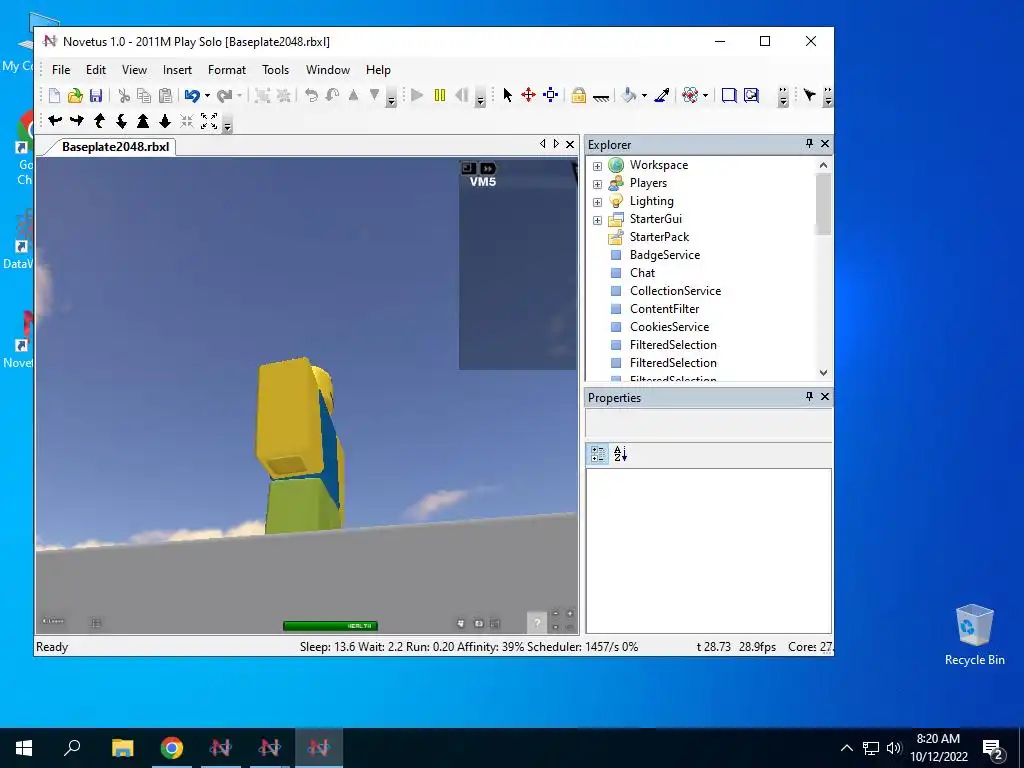Open the File menu
Viewport: 1024px width, 768px height.
[x=61, y=70]
